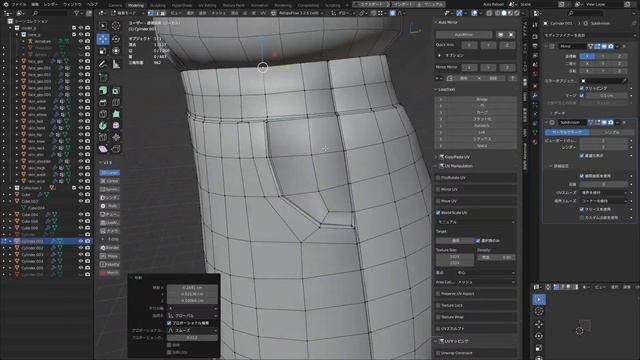Click the AutoMirror button
Image resolution: width=640 pixels, height=360 pixels.
pos(464,35)
